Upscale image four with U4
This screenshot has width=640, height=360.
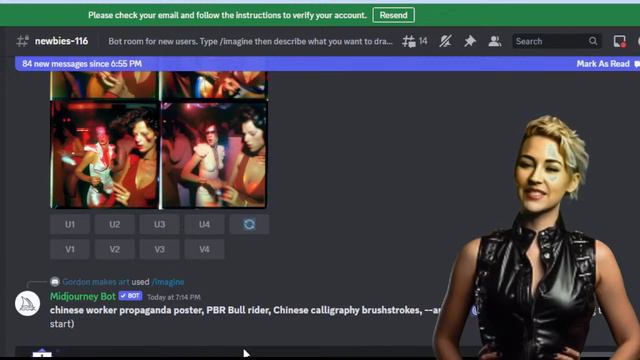click(x=204, y=224)
